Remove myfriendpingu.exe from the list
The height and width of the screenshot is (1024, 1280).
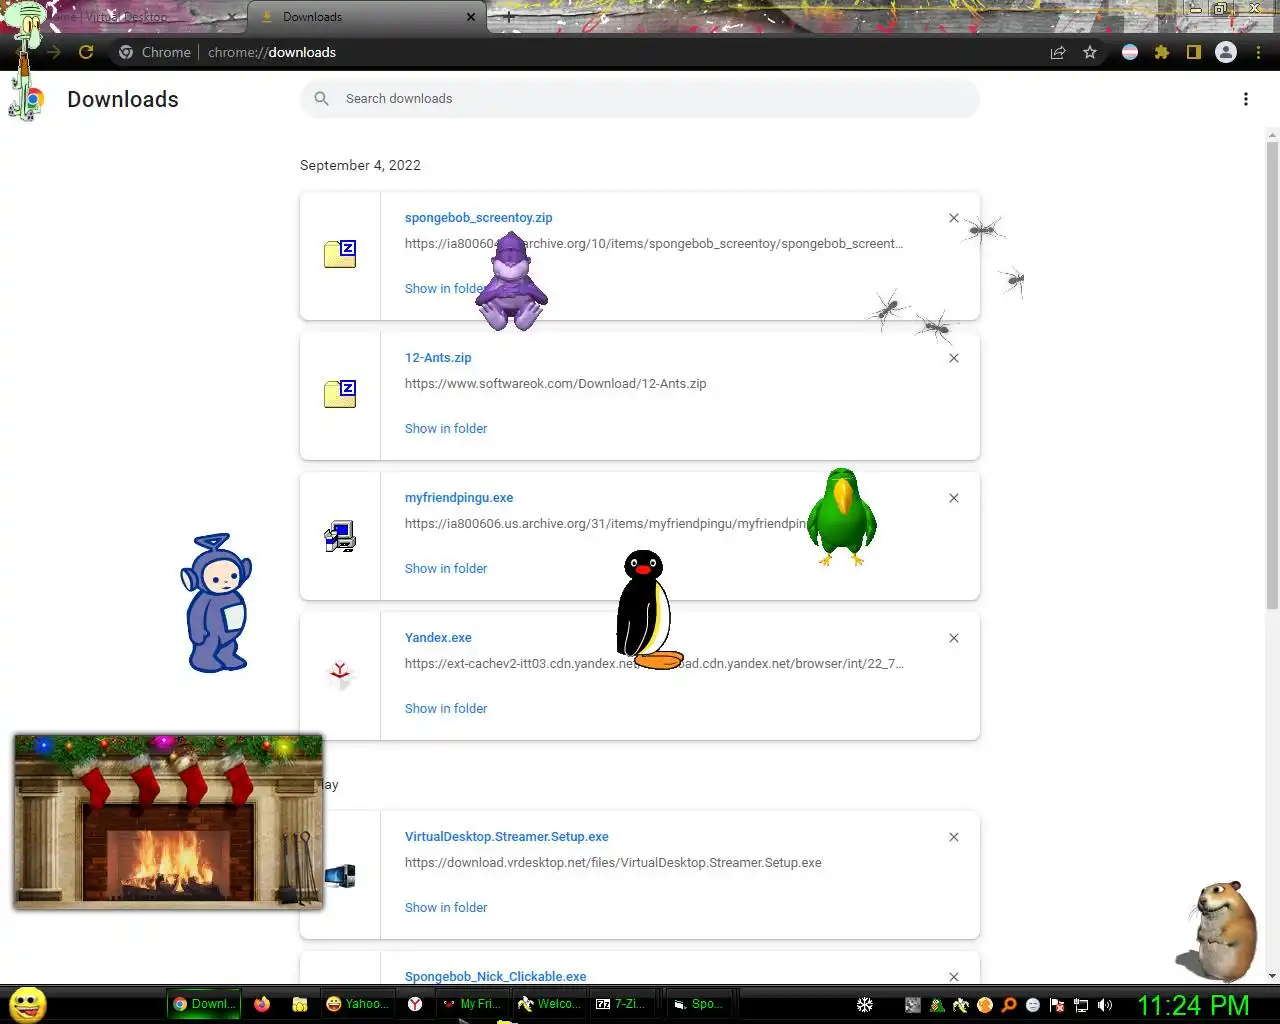[954, 498]
